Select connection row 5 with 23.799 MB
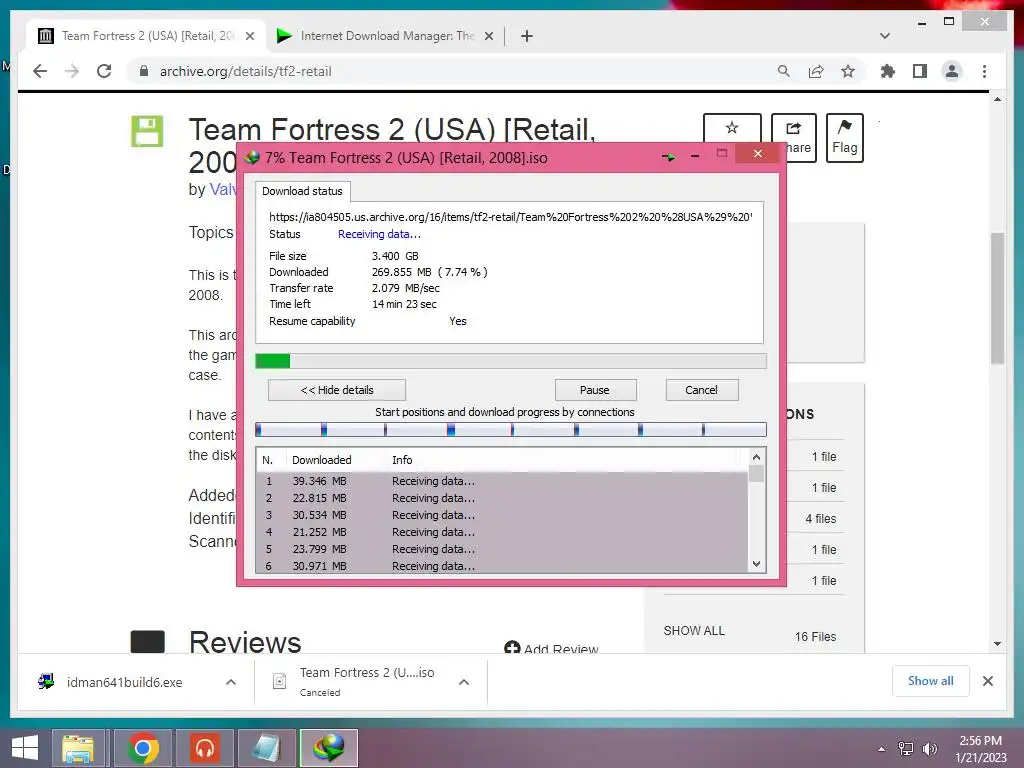This screenshot has height=768, width=1024. click(502, 549)
